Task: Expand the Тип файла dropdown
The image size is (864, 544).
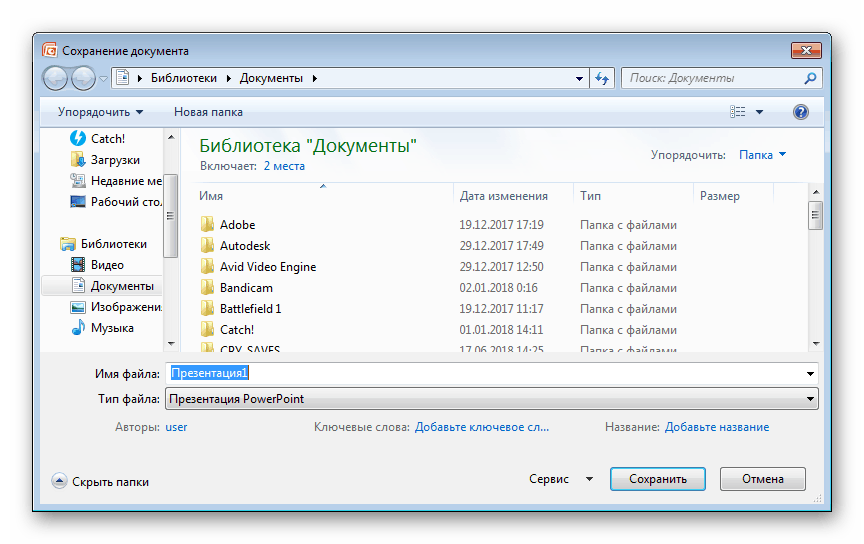Action: [x=811, y=399]
